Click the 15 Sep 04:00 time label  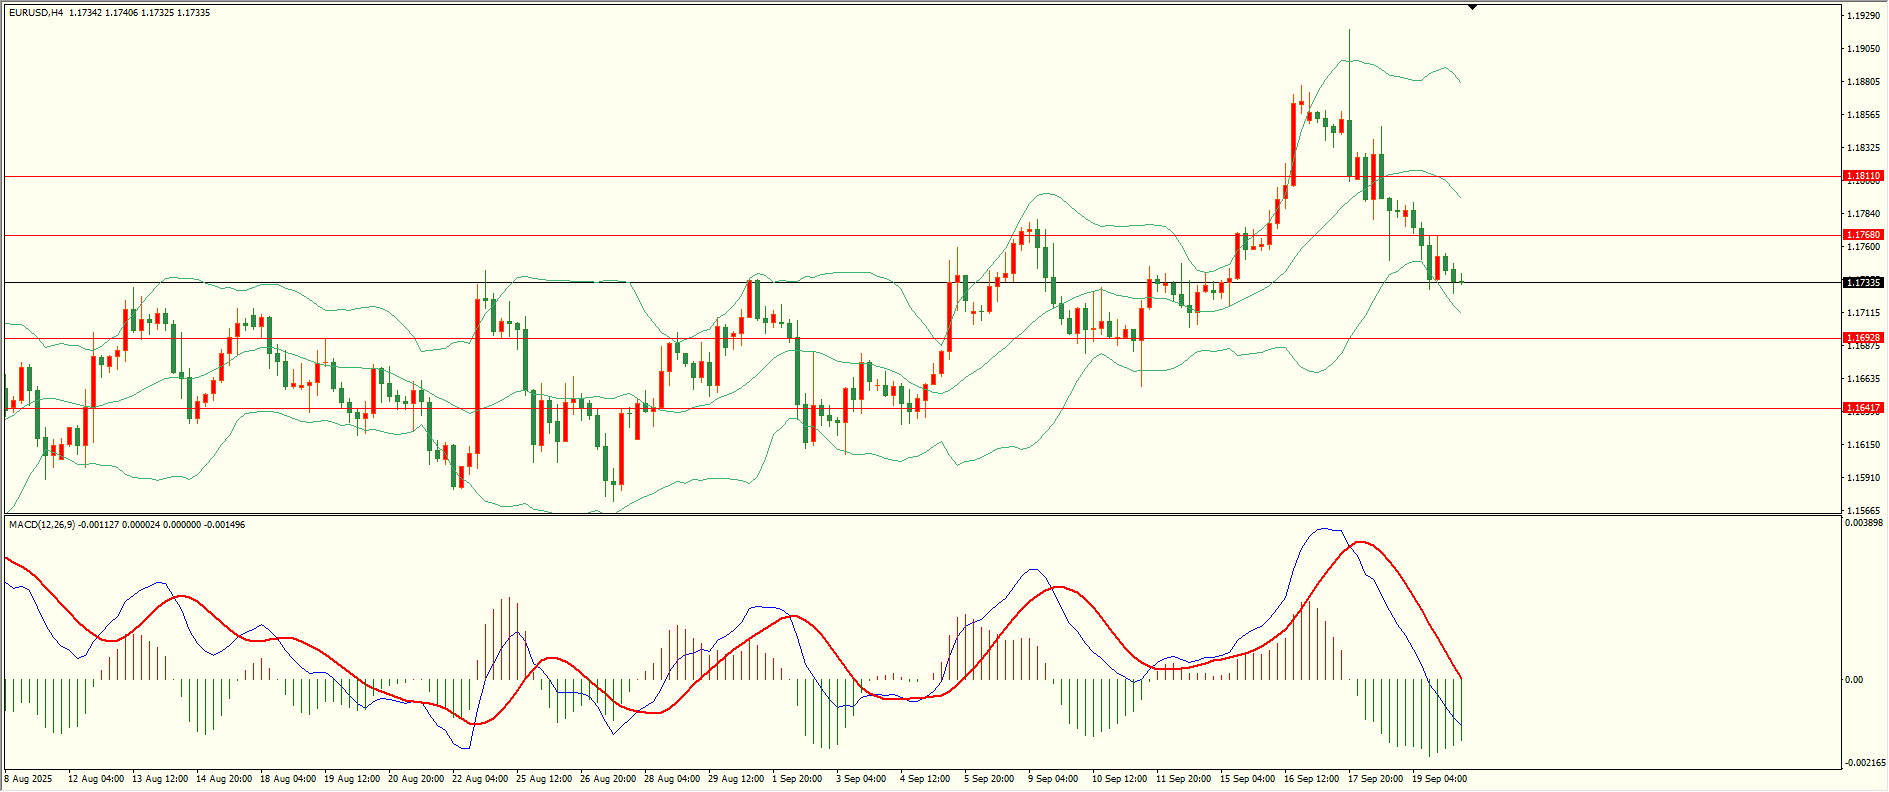point(1248,779)
